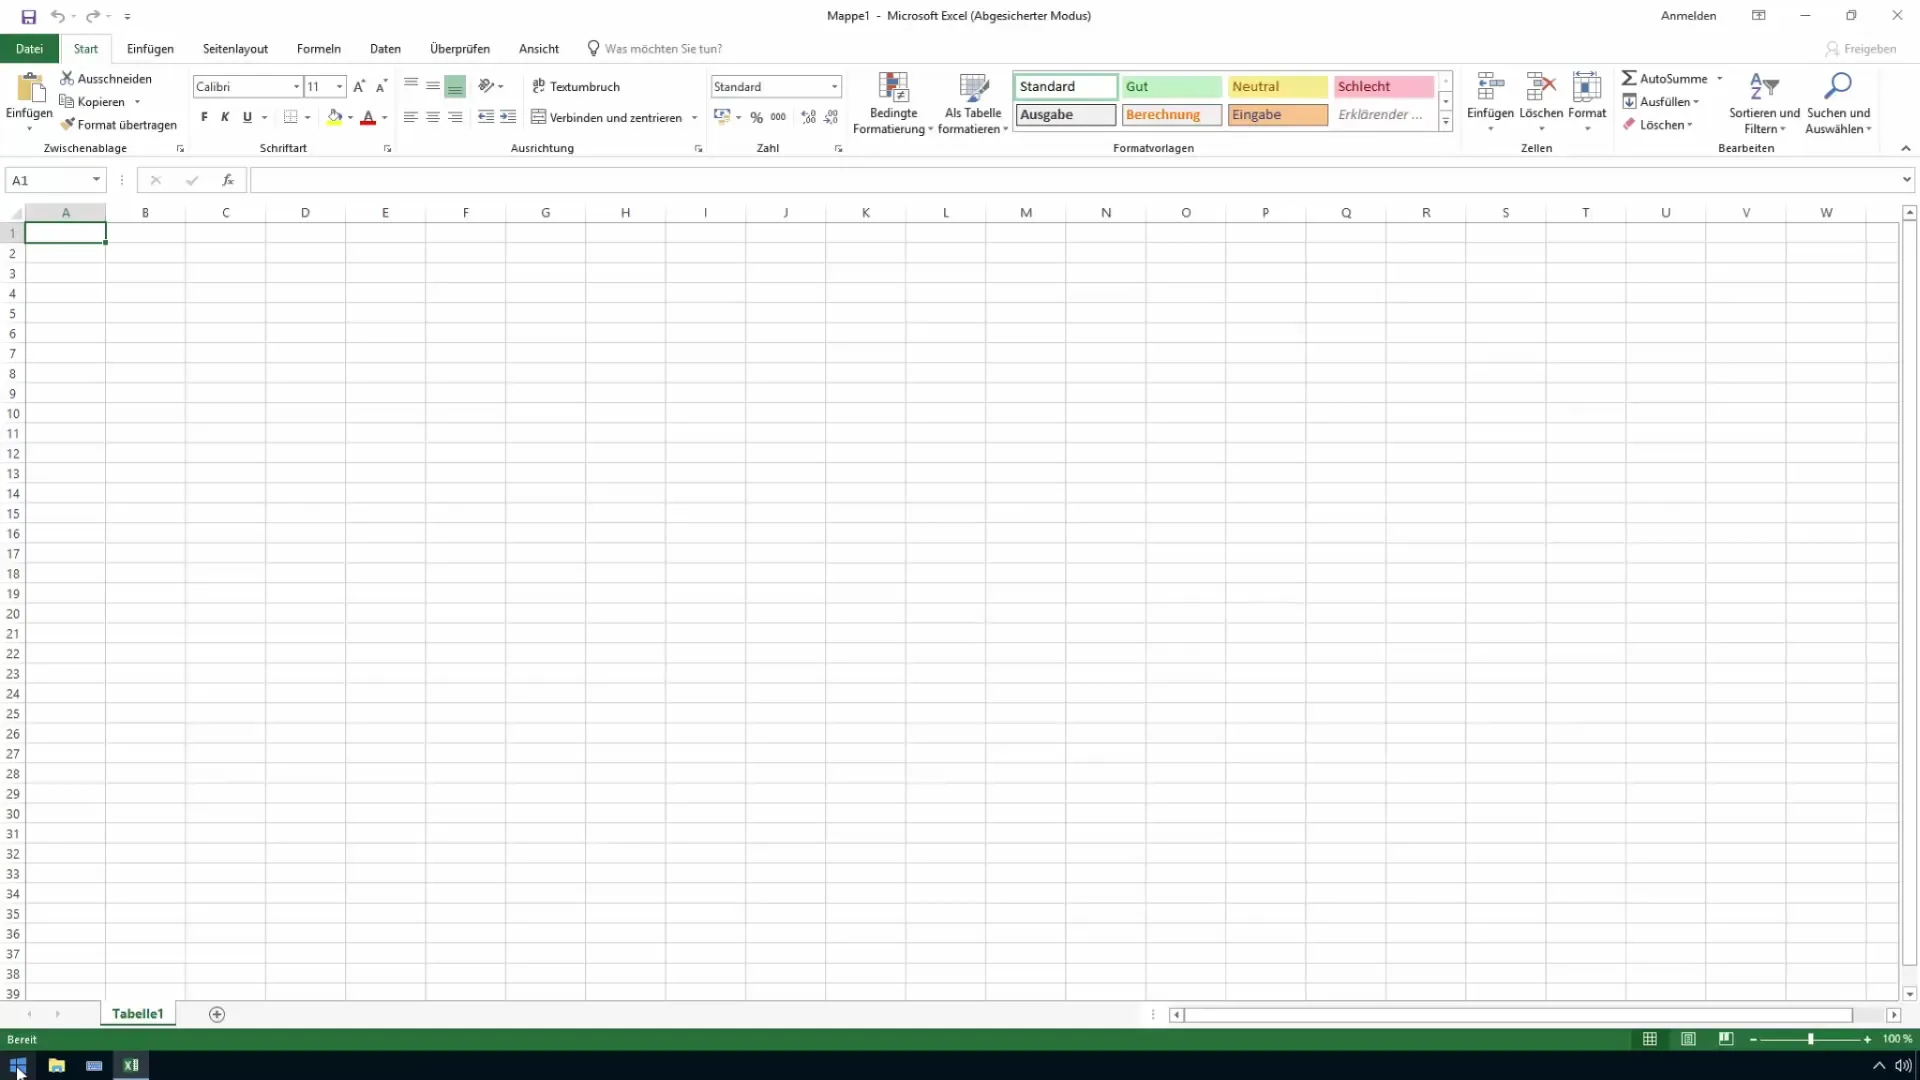Switch to the Formeln ribbon tab

click(x=319, y=48)
